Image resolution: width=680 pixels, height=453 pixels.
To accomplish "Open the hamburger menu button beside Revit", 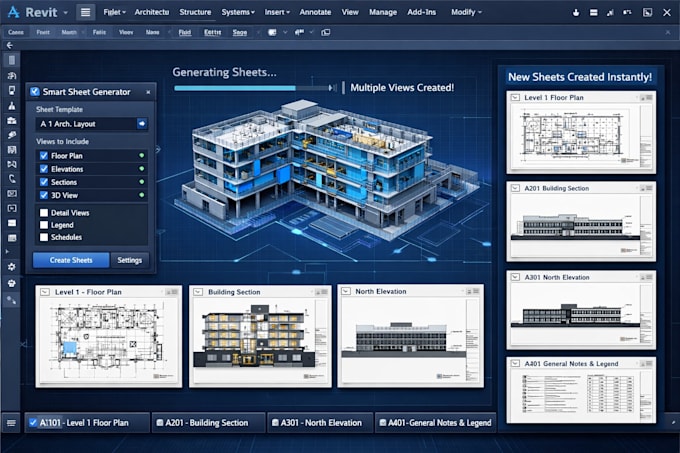I will coord(85,12).
